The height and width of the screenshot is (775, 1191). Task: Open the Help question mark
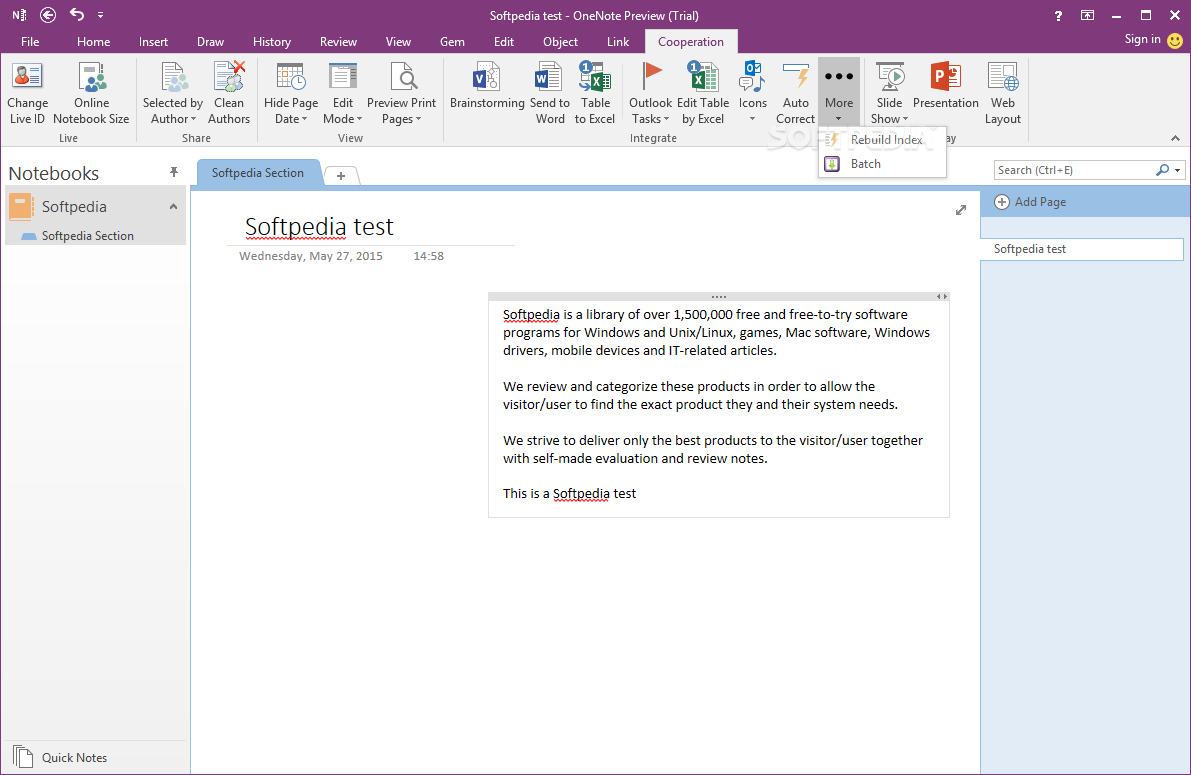coord(1058,15)
